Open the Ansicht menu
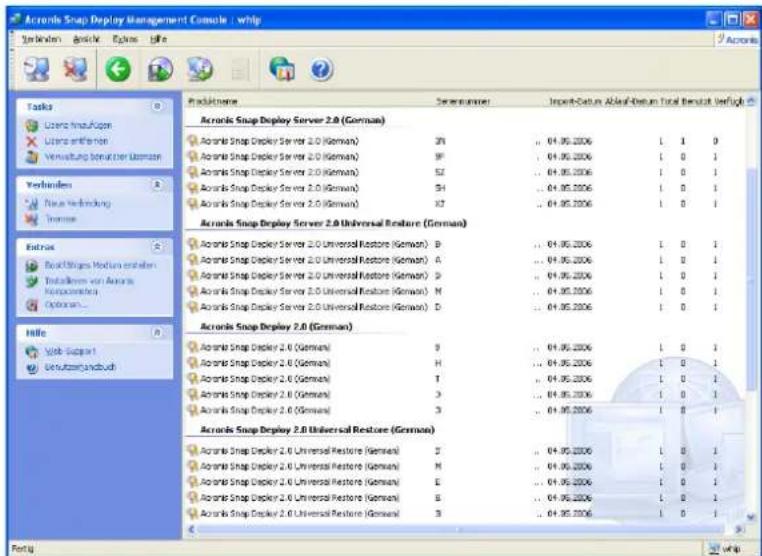762x556 pixels. click(87, 39)
